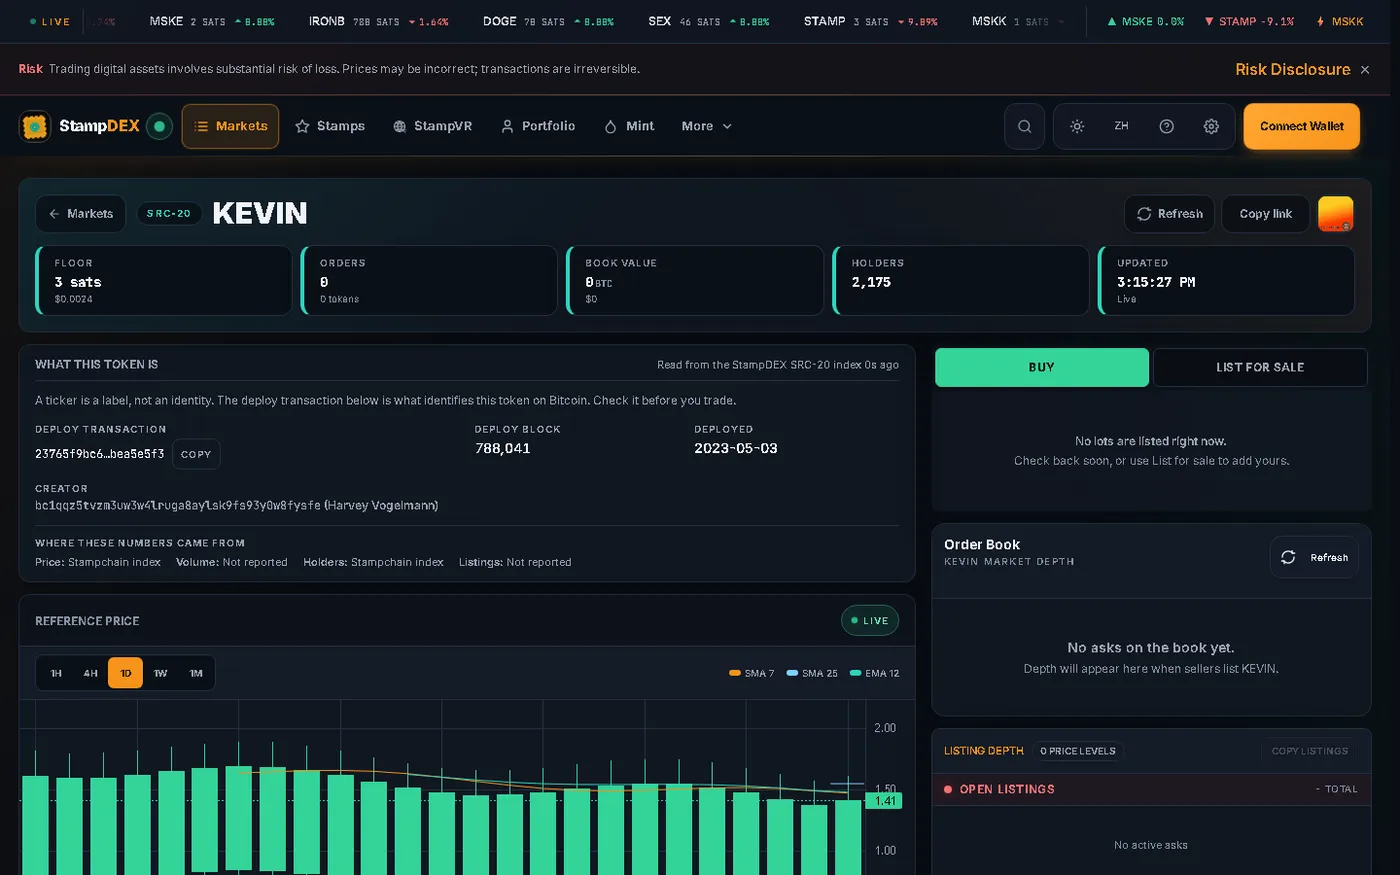Screen dimensions: 1400x875
Task: Switch language with ZH button
Action: coord(1121,126)
